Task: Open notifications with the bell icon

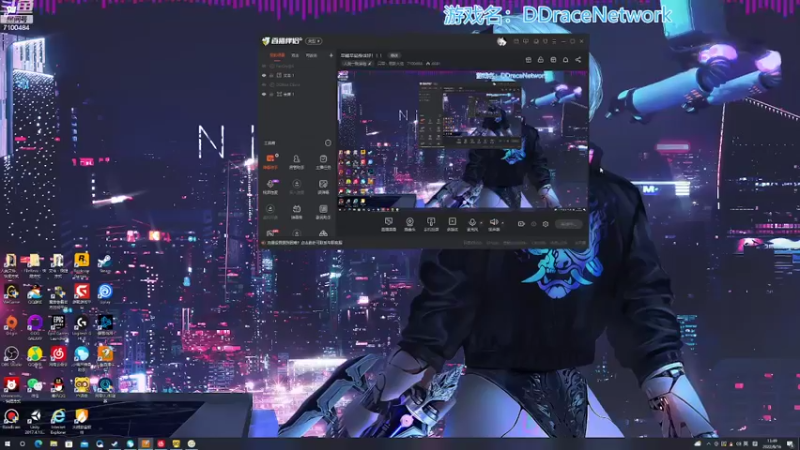Action: pos(565,60)
